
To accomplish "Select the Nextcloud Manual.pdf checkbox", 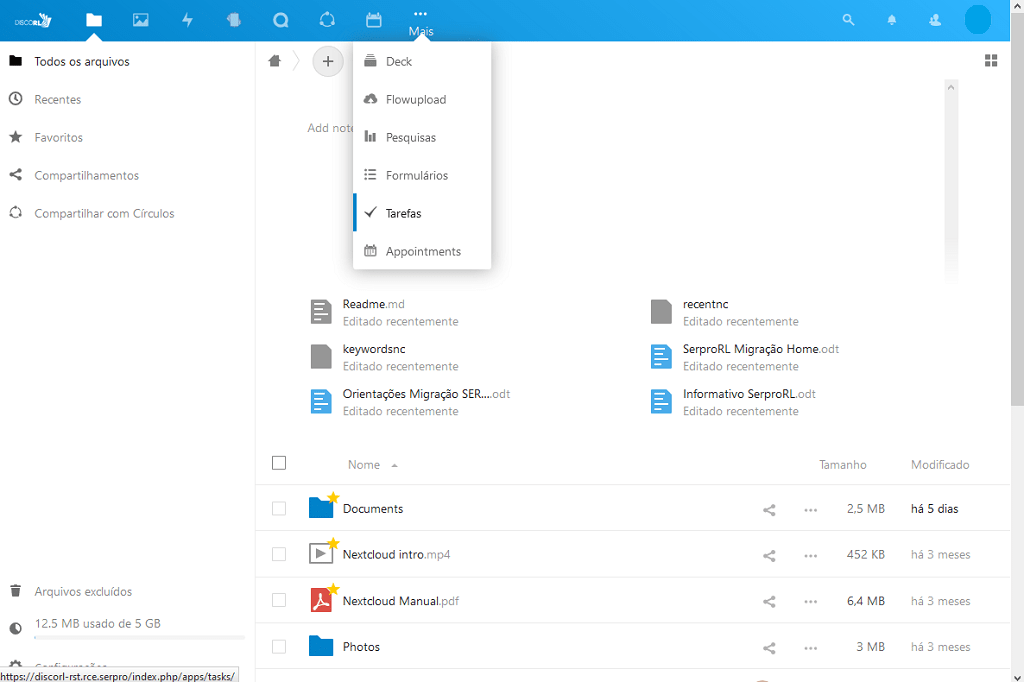I will tap(279, 601).
